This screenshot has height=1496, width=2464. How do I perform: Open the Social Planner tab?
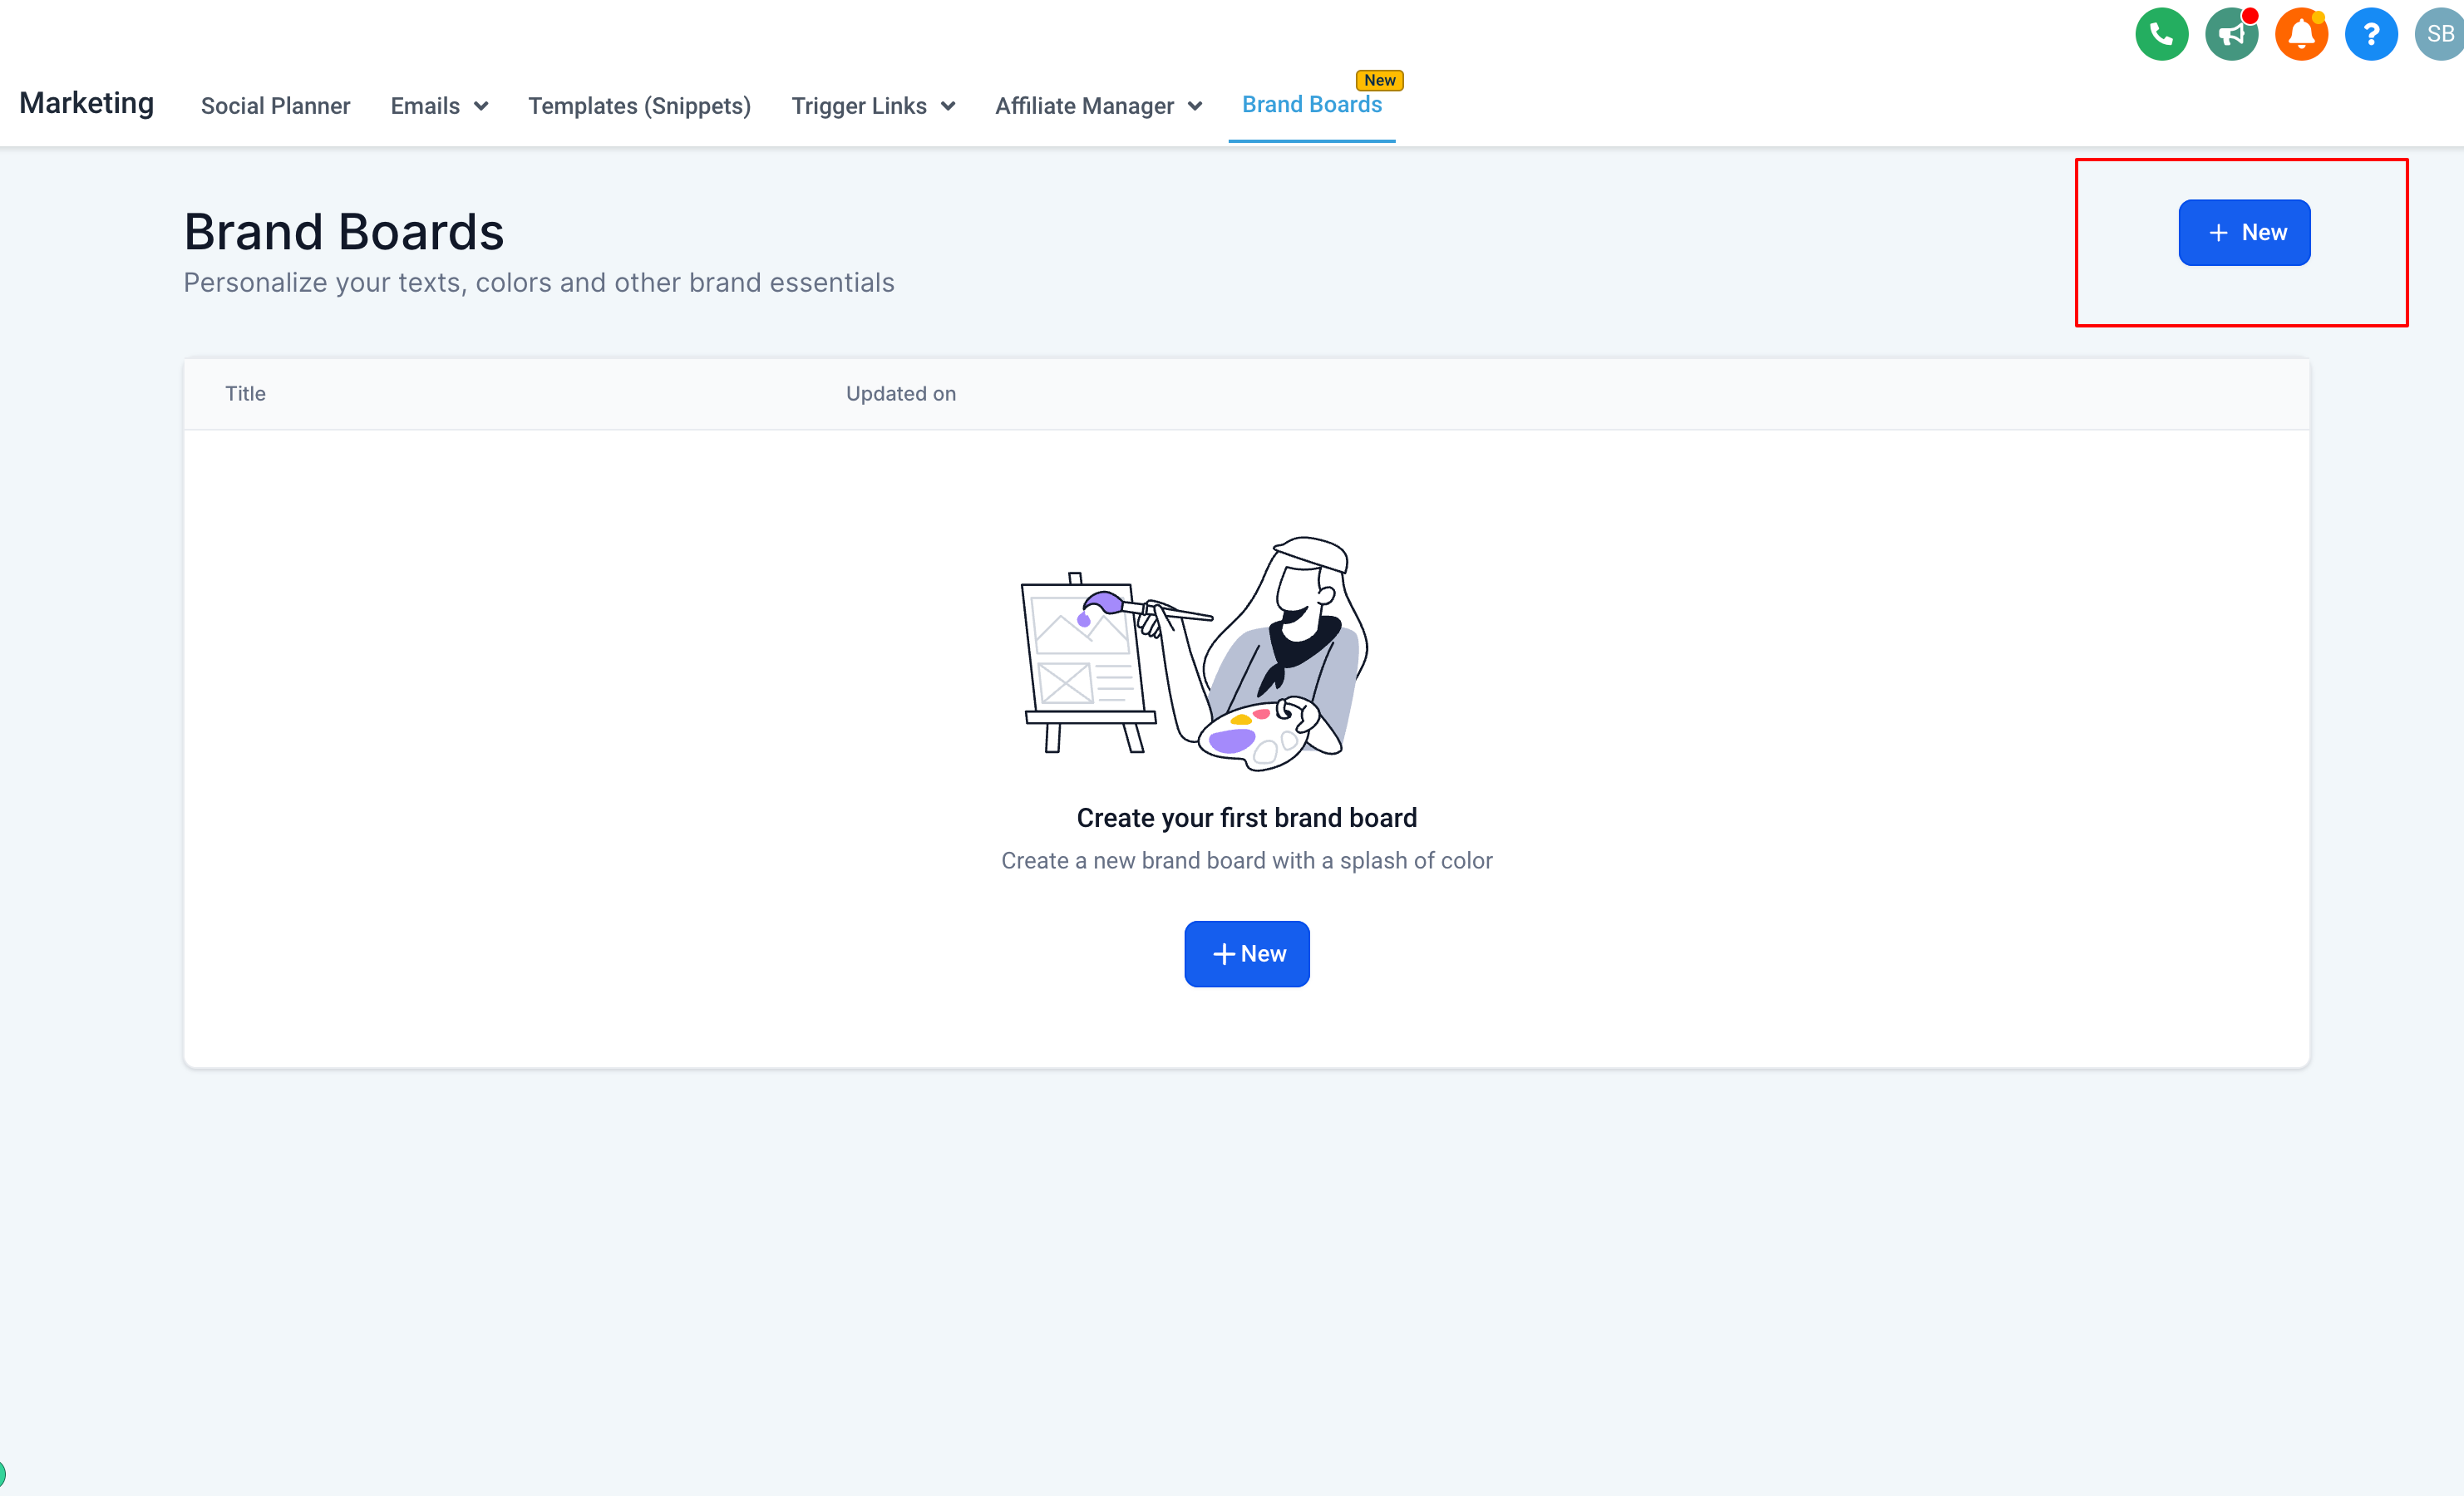click(275, 106)
